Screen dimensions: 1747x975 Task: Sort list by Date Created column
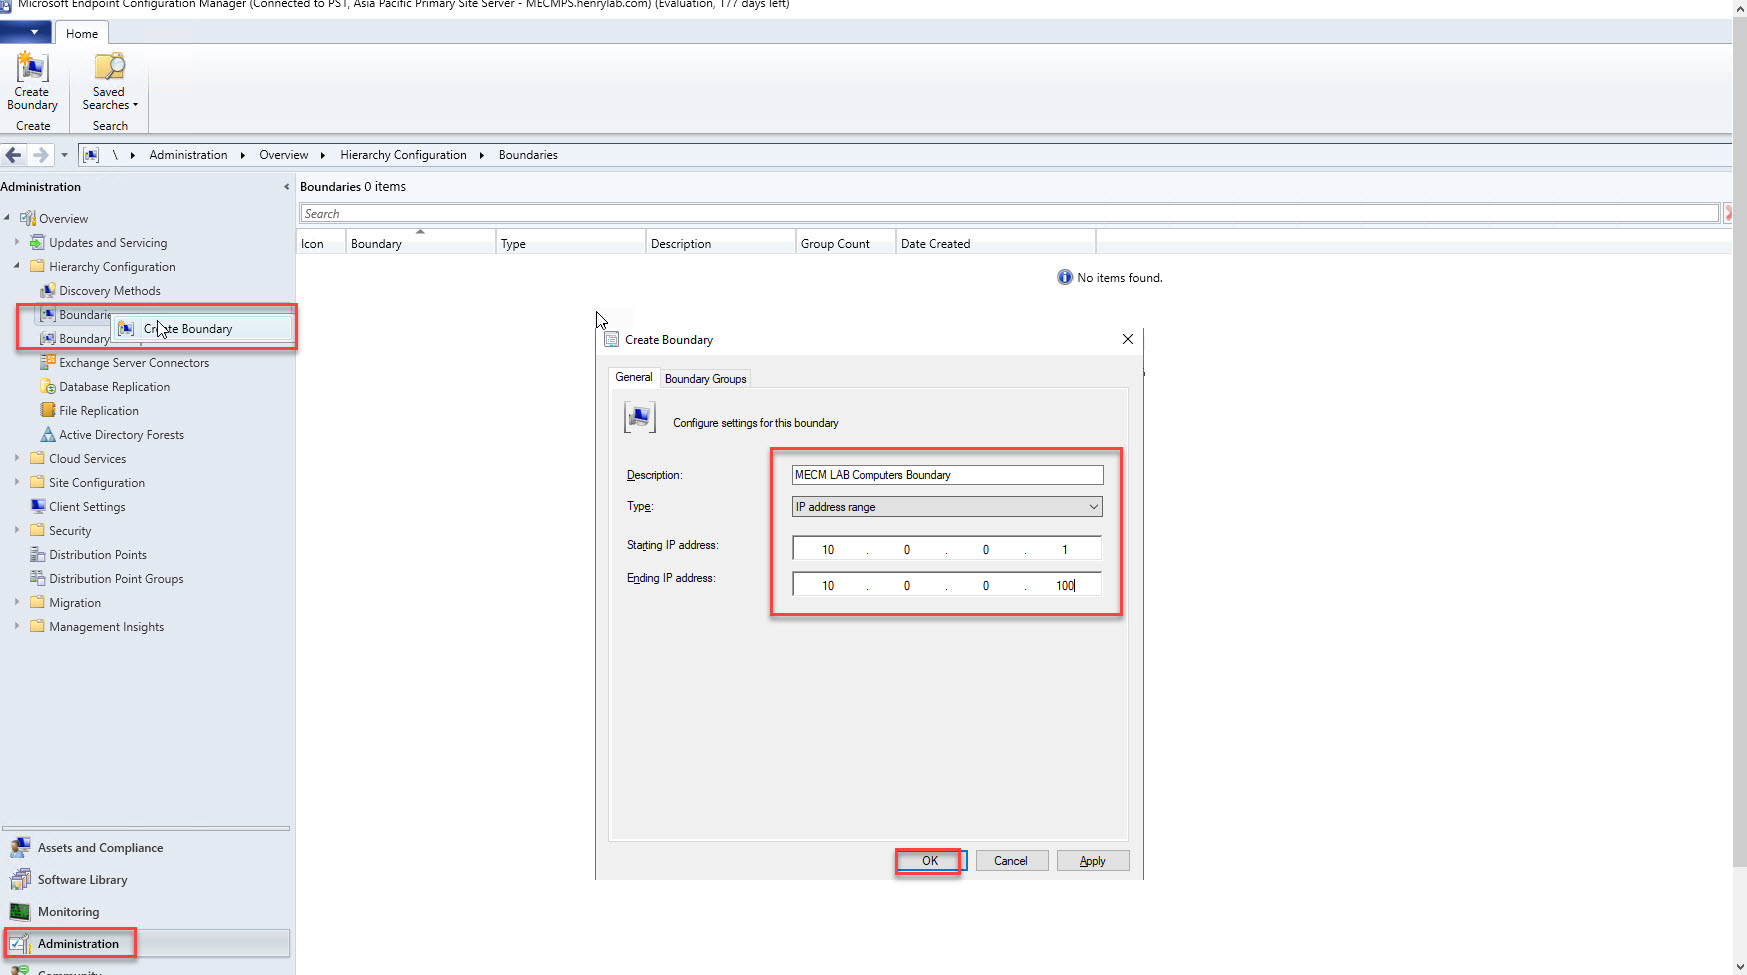tap(935, 244)
